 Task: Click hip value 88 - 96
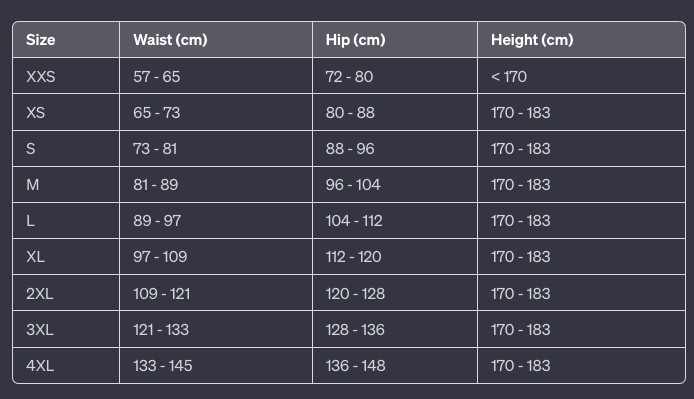pyautogui.click(x=350, y=149)
